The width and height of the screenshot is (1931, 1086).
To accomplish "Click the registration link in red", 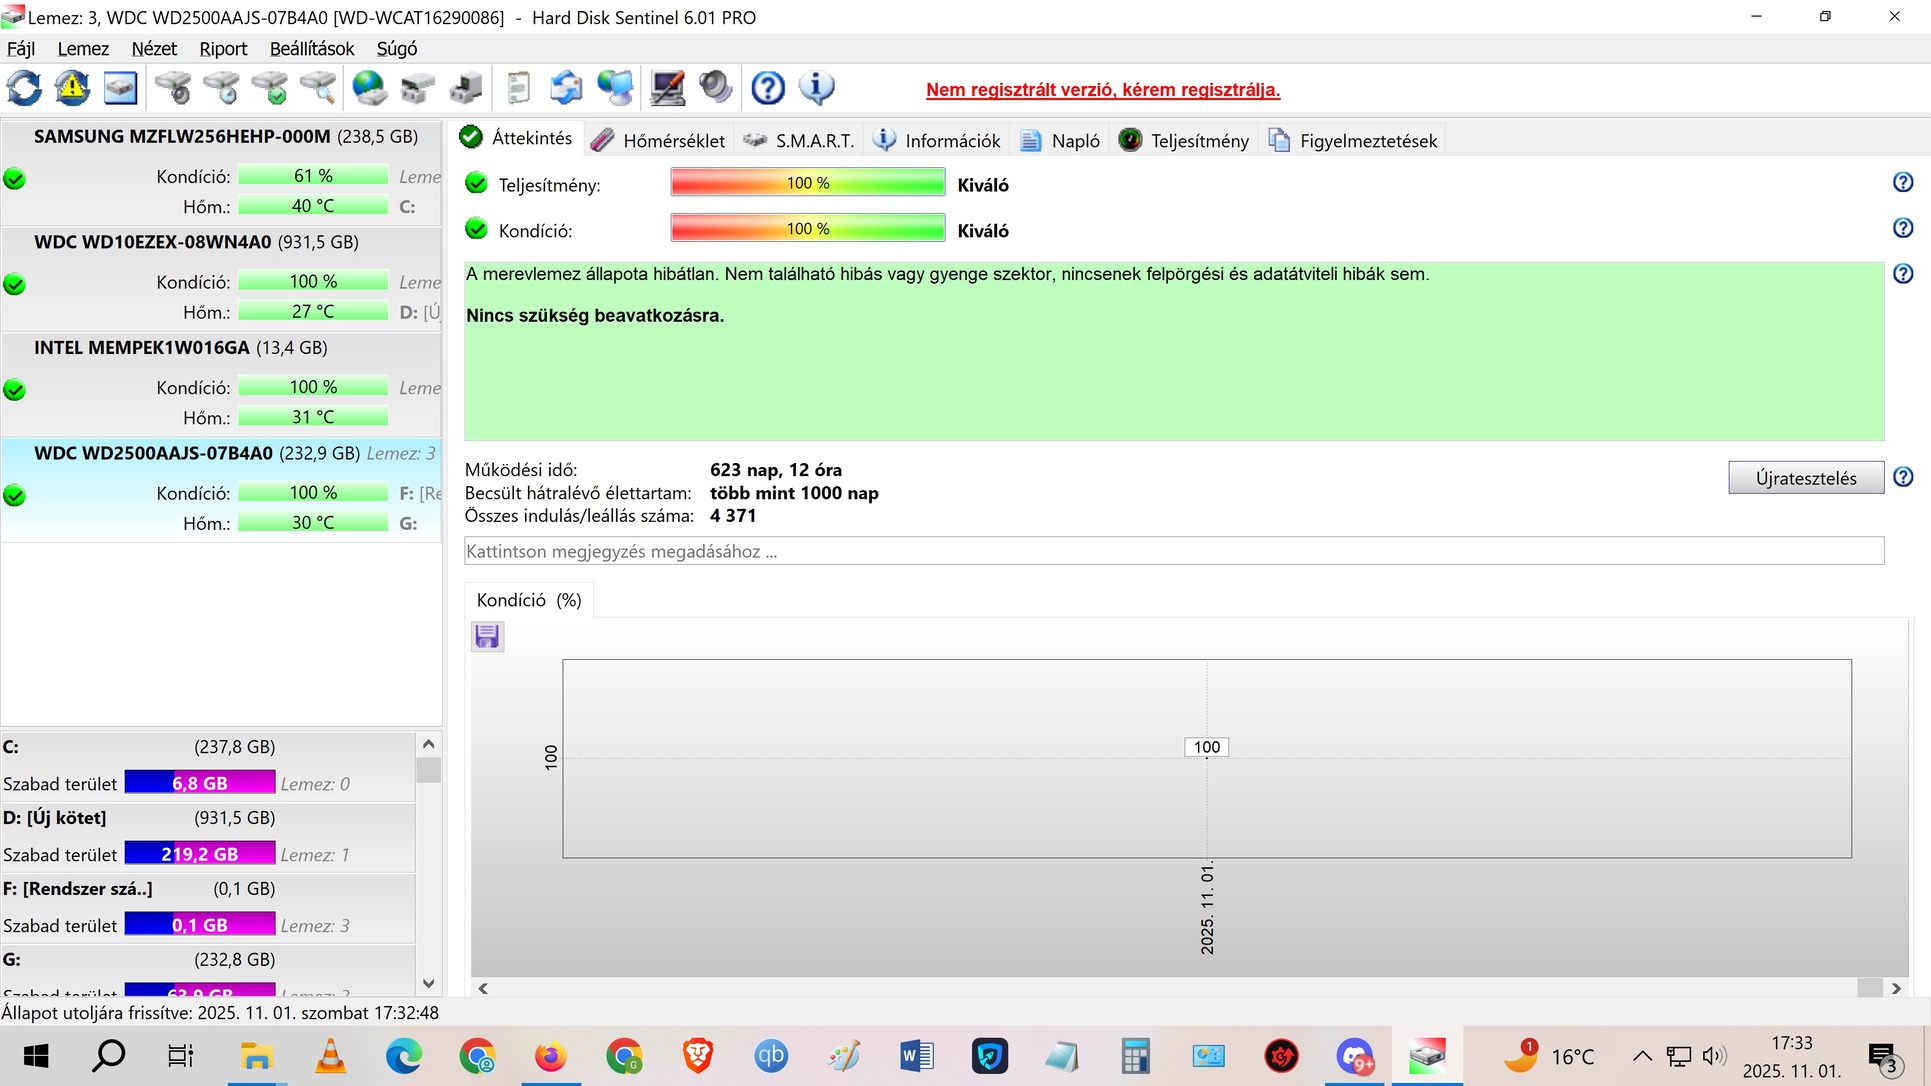I will click(1102, 90).
